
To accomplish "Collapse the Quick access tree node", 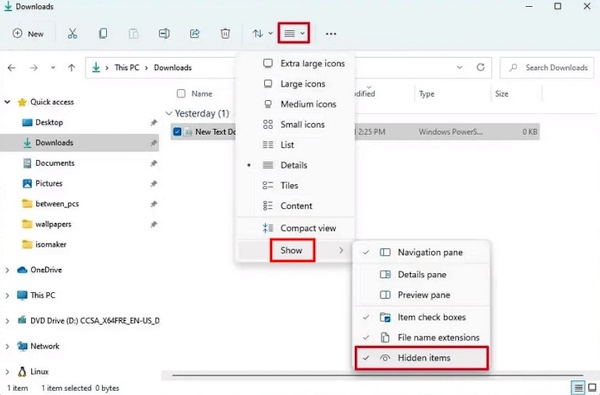I will click(x=7, y=102).
